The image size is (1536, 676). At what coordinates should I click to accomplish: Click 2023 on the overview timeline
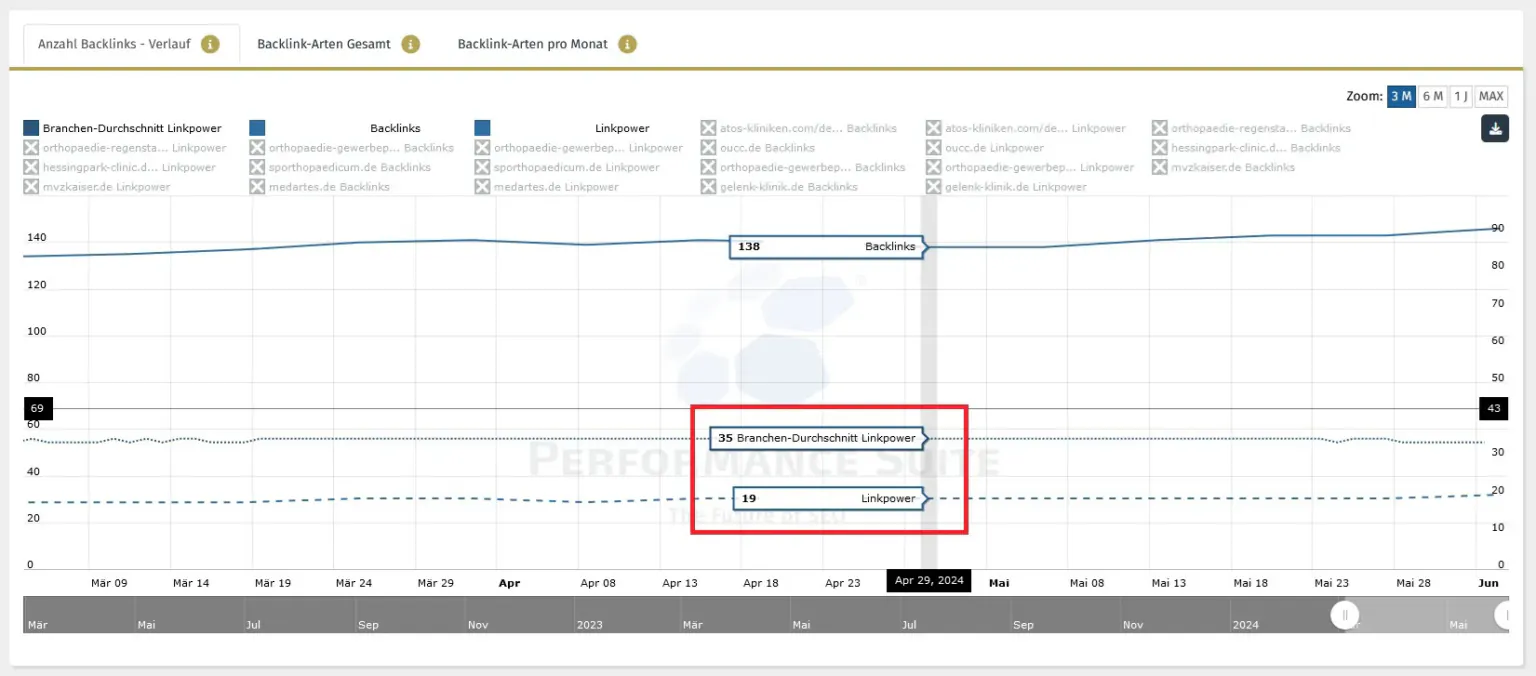click(589, 625)
